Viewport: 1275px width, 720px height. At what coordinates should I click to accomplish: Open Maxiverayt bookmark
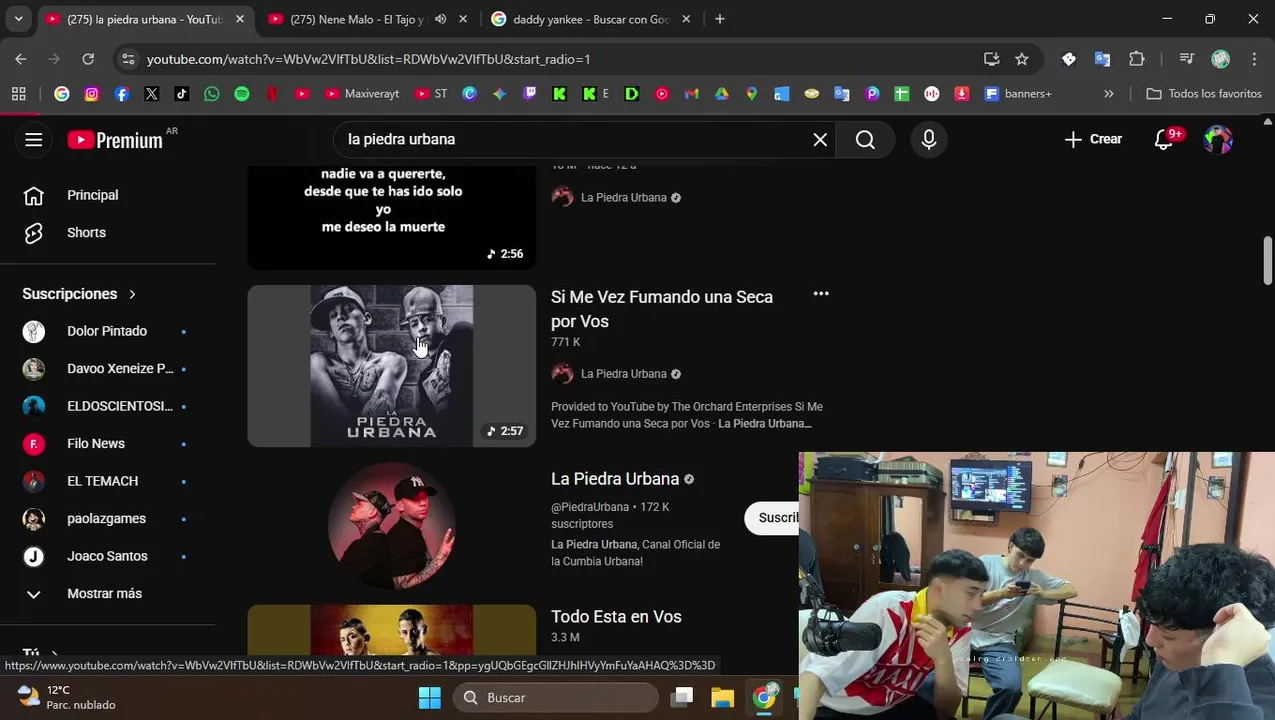pos(362,94)
